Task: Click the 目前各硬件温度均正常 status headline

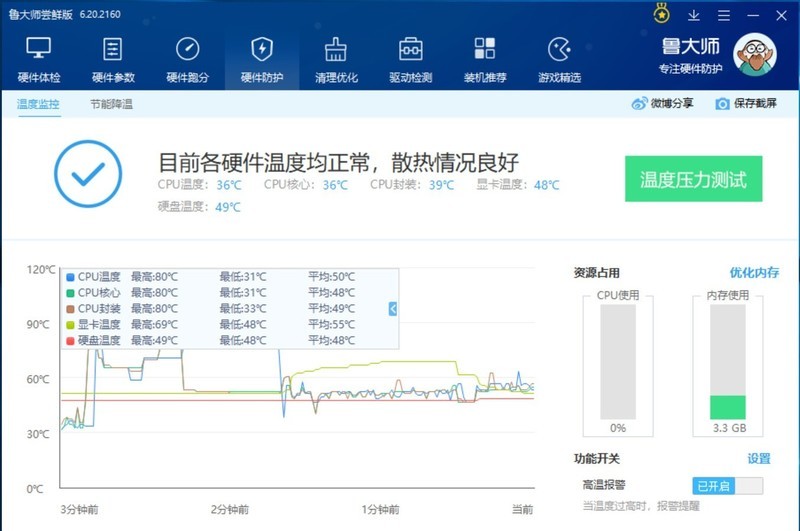Action: 338,162
